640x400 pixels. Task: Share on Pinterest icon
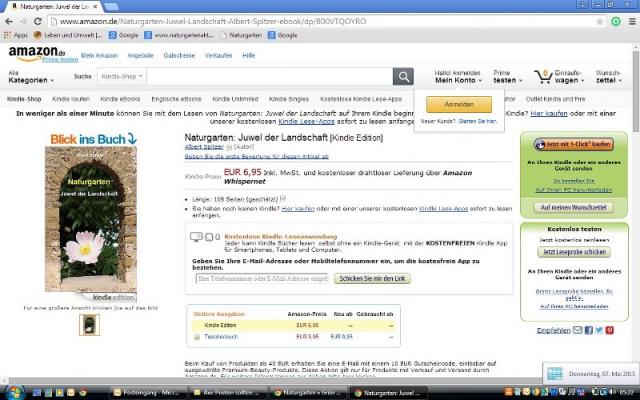(609, 330)
